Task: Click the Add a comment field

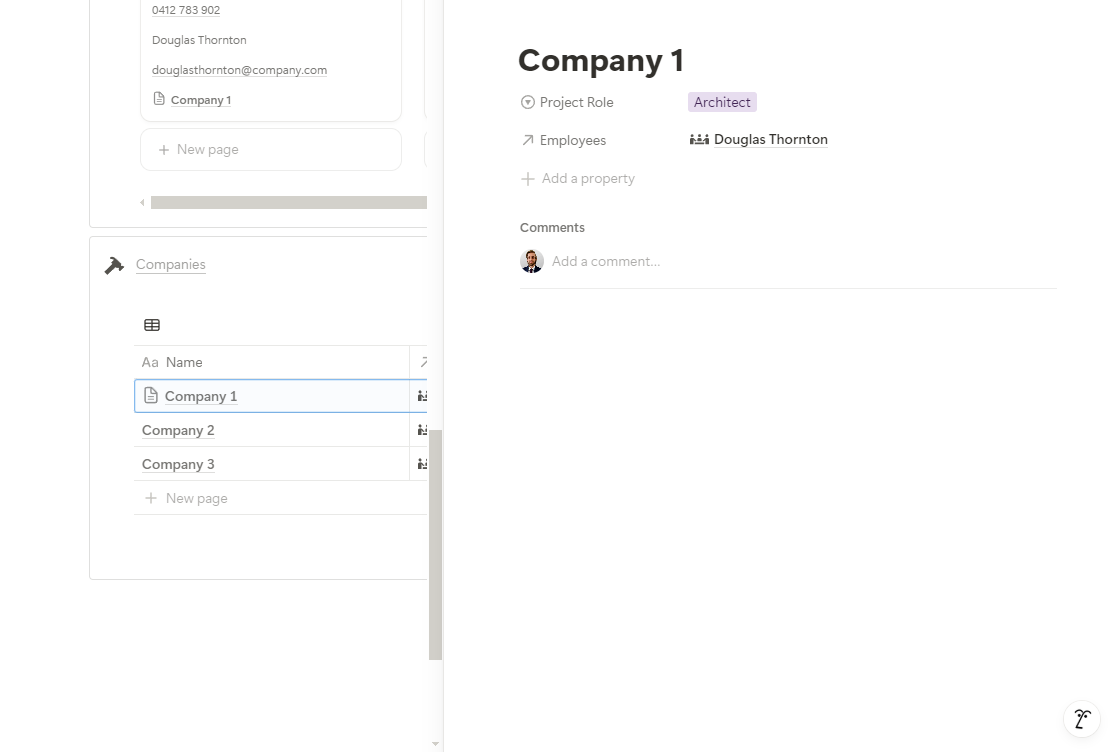Action: (x=606, y=261)
